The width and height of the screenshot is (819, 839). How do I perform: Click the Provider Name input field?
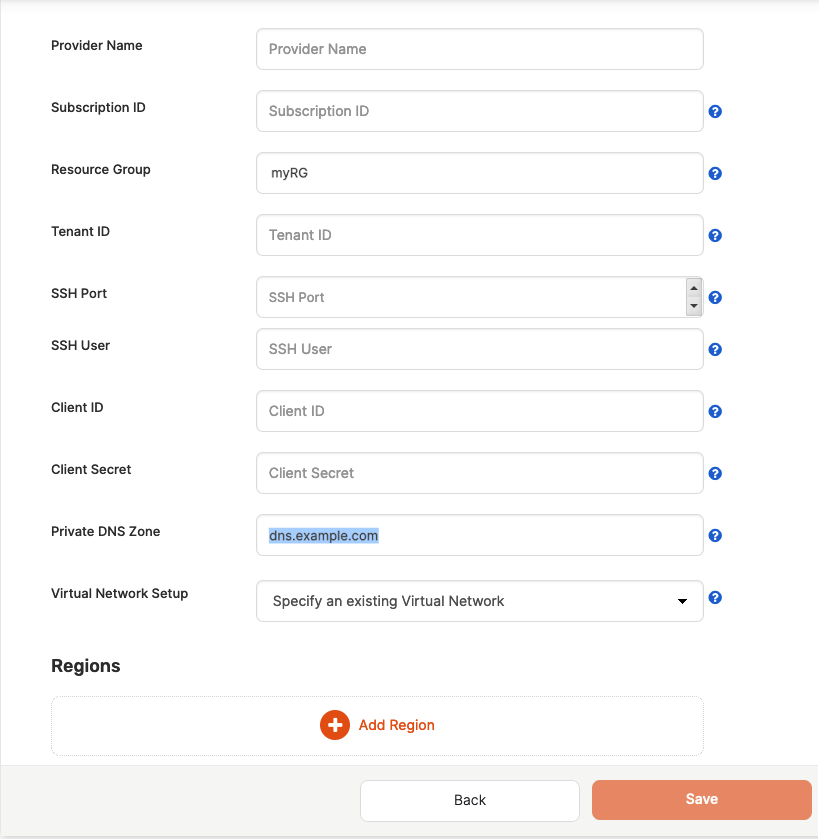(479, 48)
